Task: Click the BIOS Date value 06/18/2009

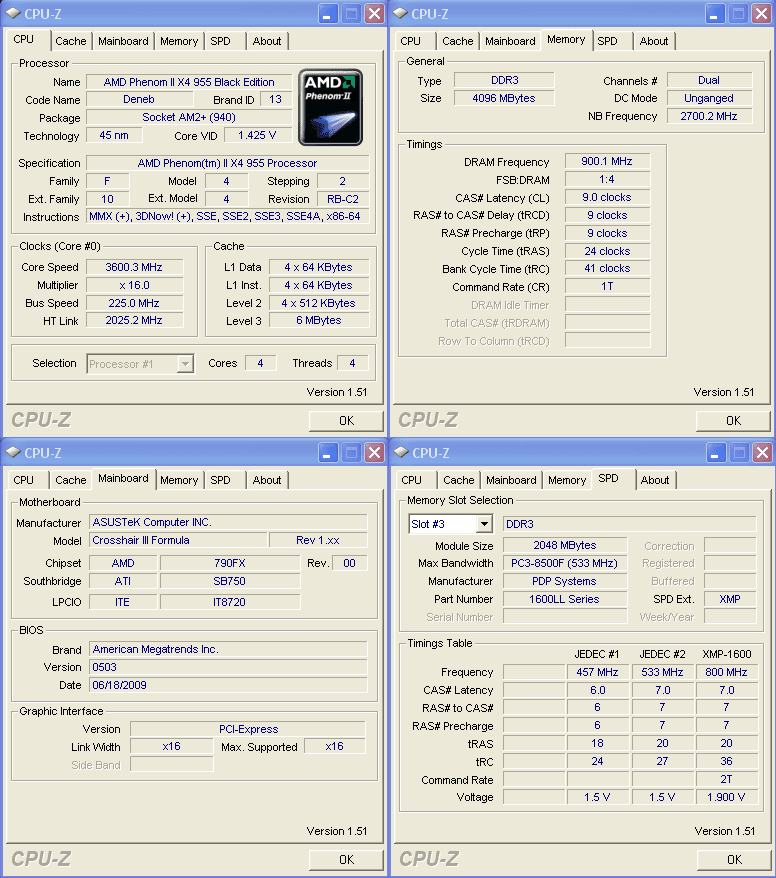Action: click(x=228, y=685)
